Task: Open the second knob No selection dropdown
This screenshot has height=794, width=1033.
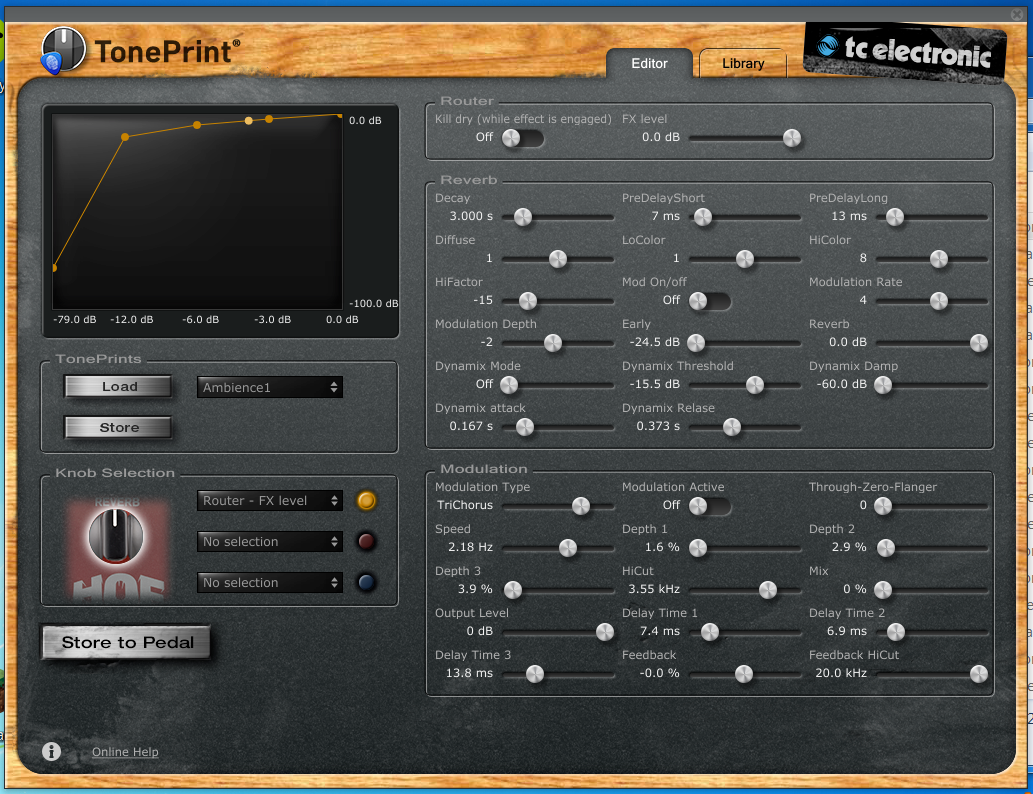Action: point(270,542)
